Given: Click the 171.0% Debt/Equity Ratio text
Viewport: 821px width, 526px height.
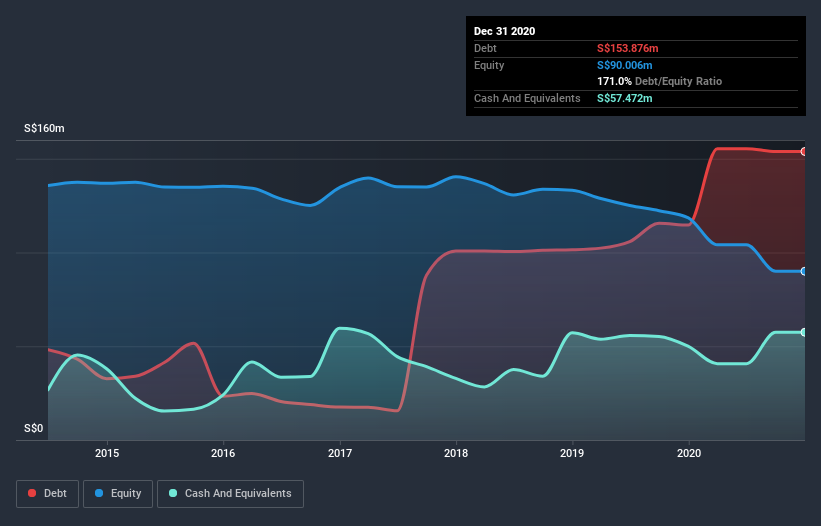Looking at the screenshot, I should (659, 81).
